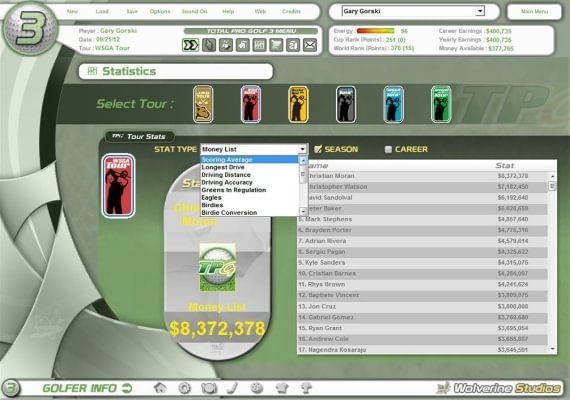Click the large golf ball 3 logo

click(31, 29)
